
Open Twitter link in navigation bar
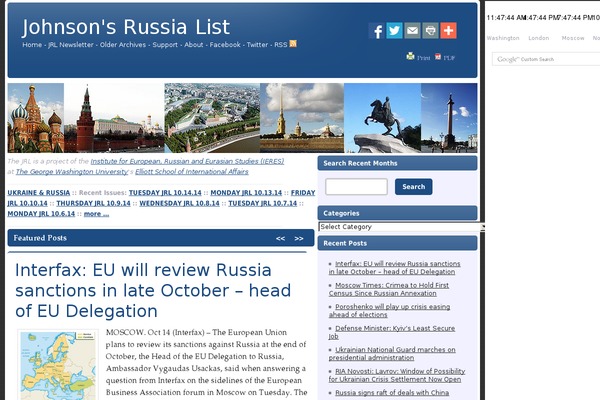pyautogui.click(x=257, y=45)
